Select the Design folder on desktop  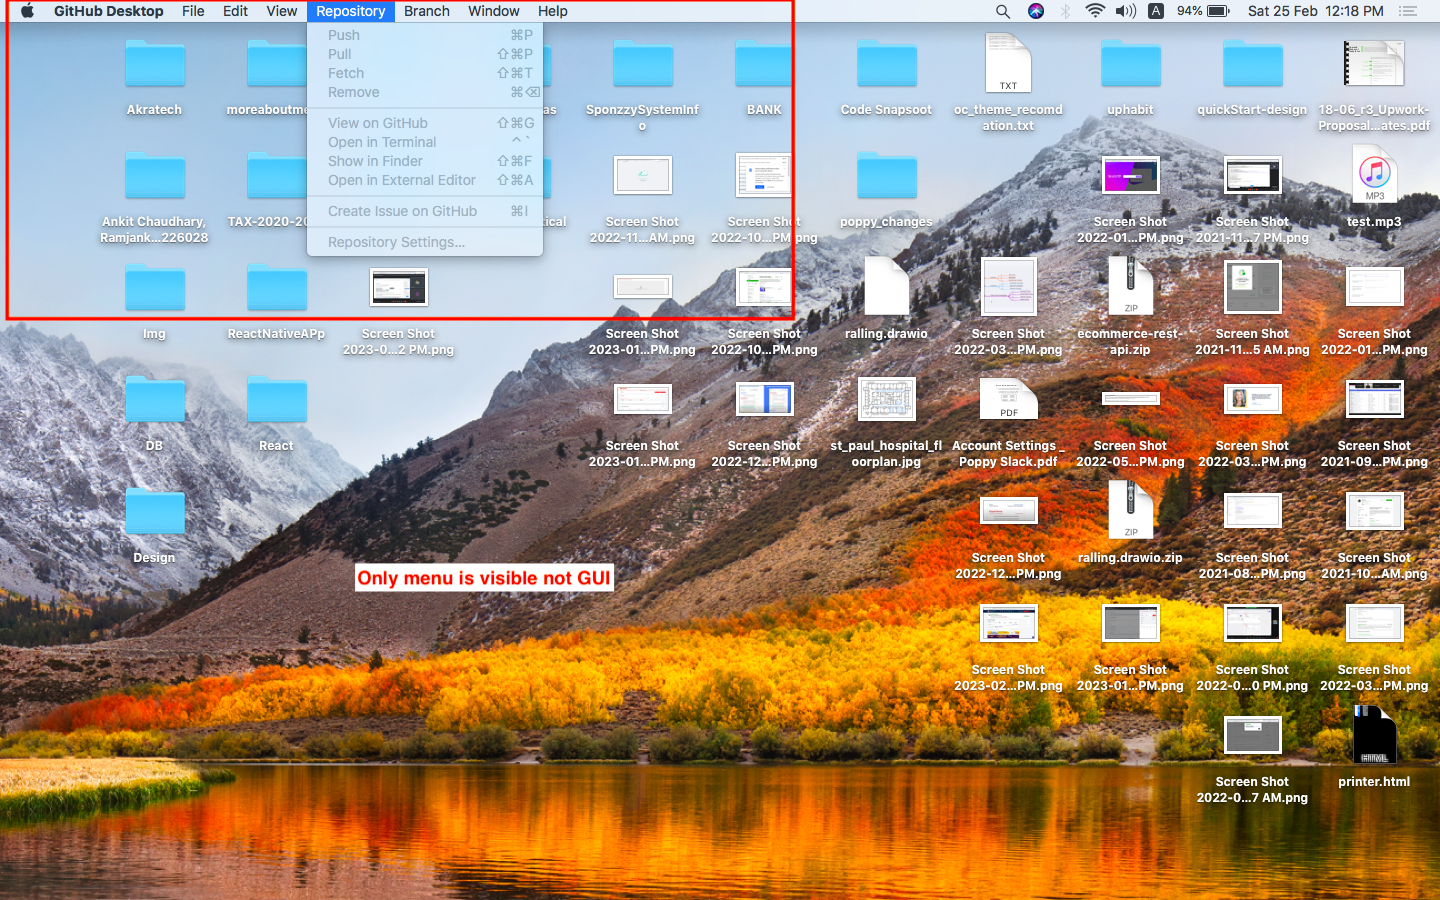click(154, 512)
